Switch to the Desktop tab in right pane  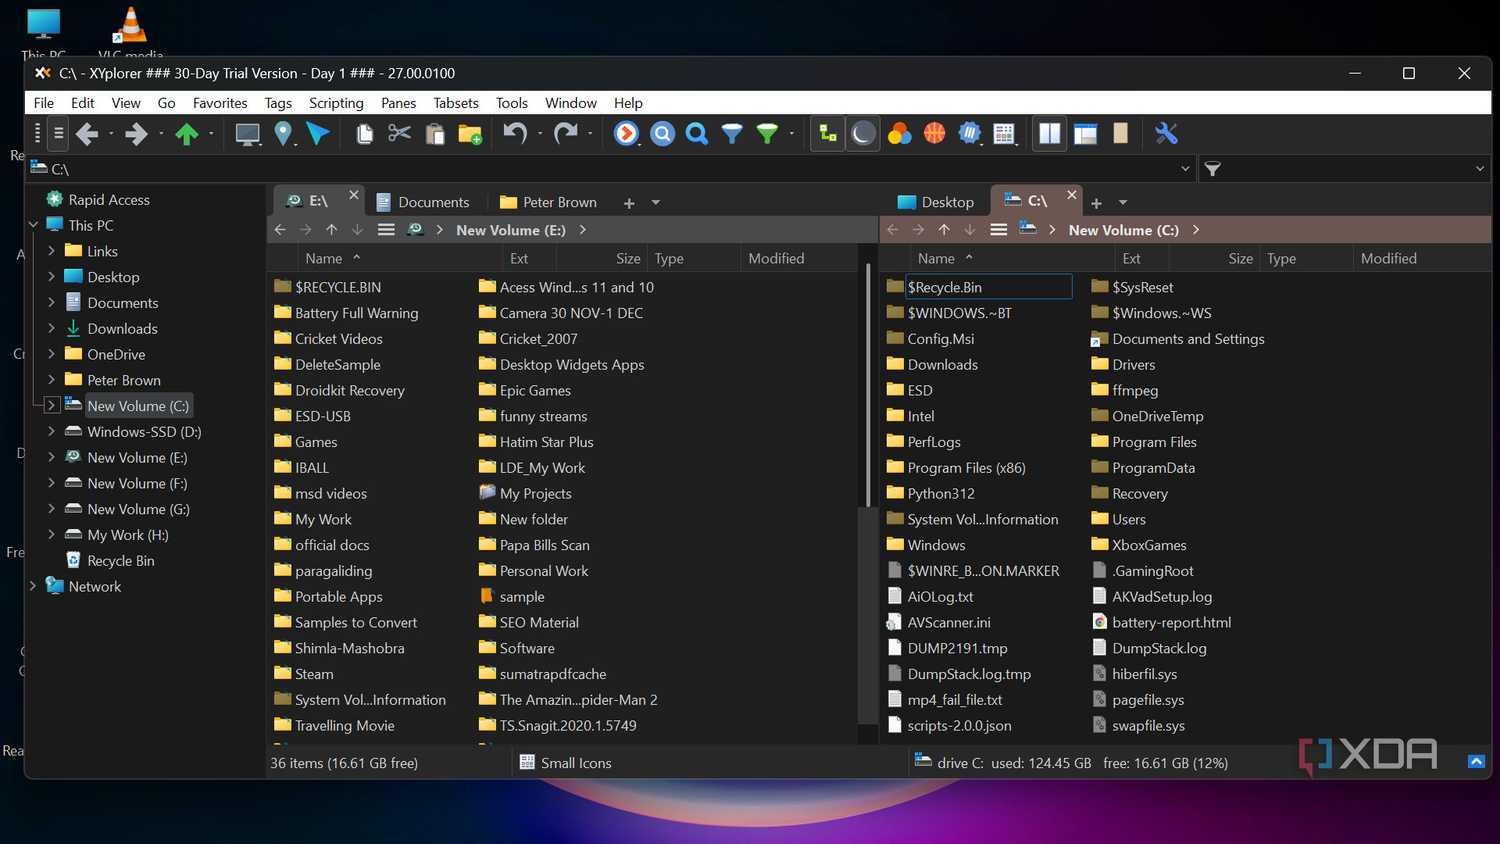coord(936,202)
